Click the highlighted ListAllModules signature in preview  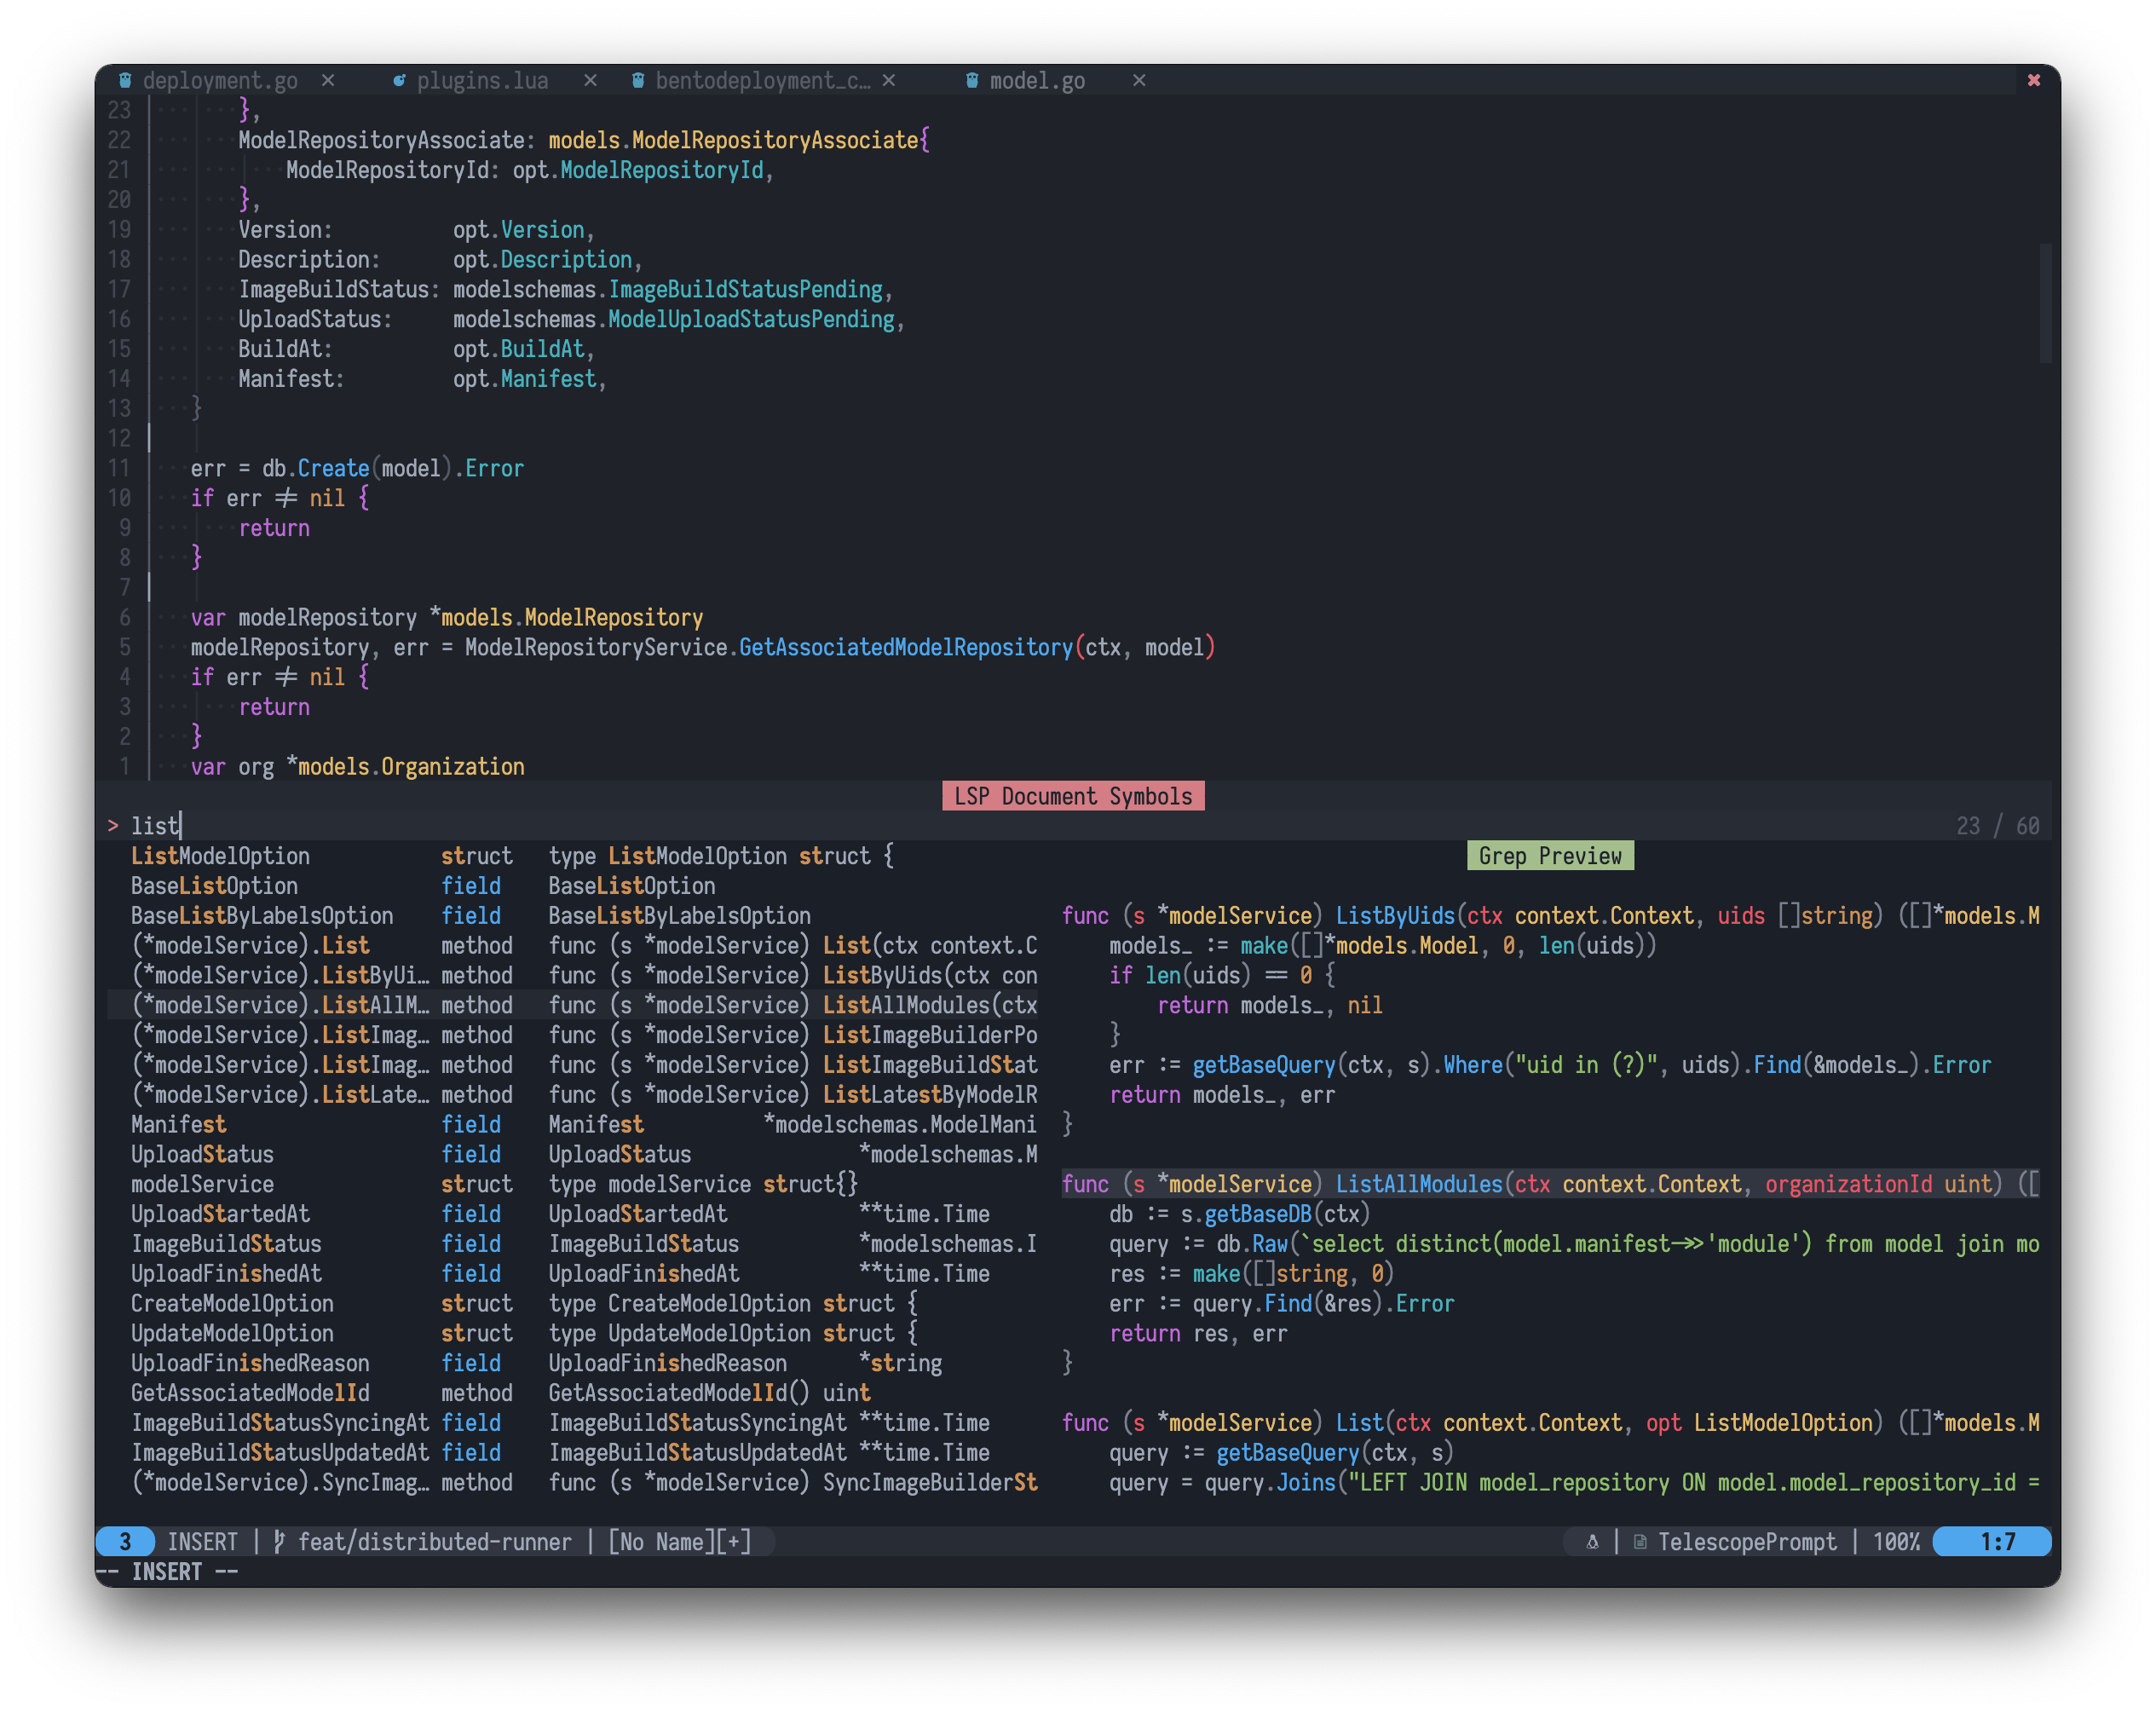click(x=1550, y=1184)
